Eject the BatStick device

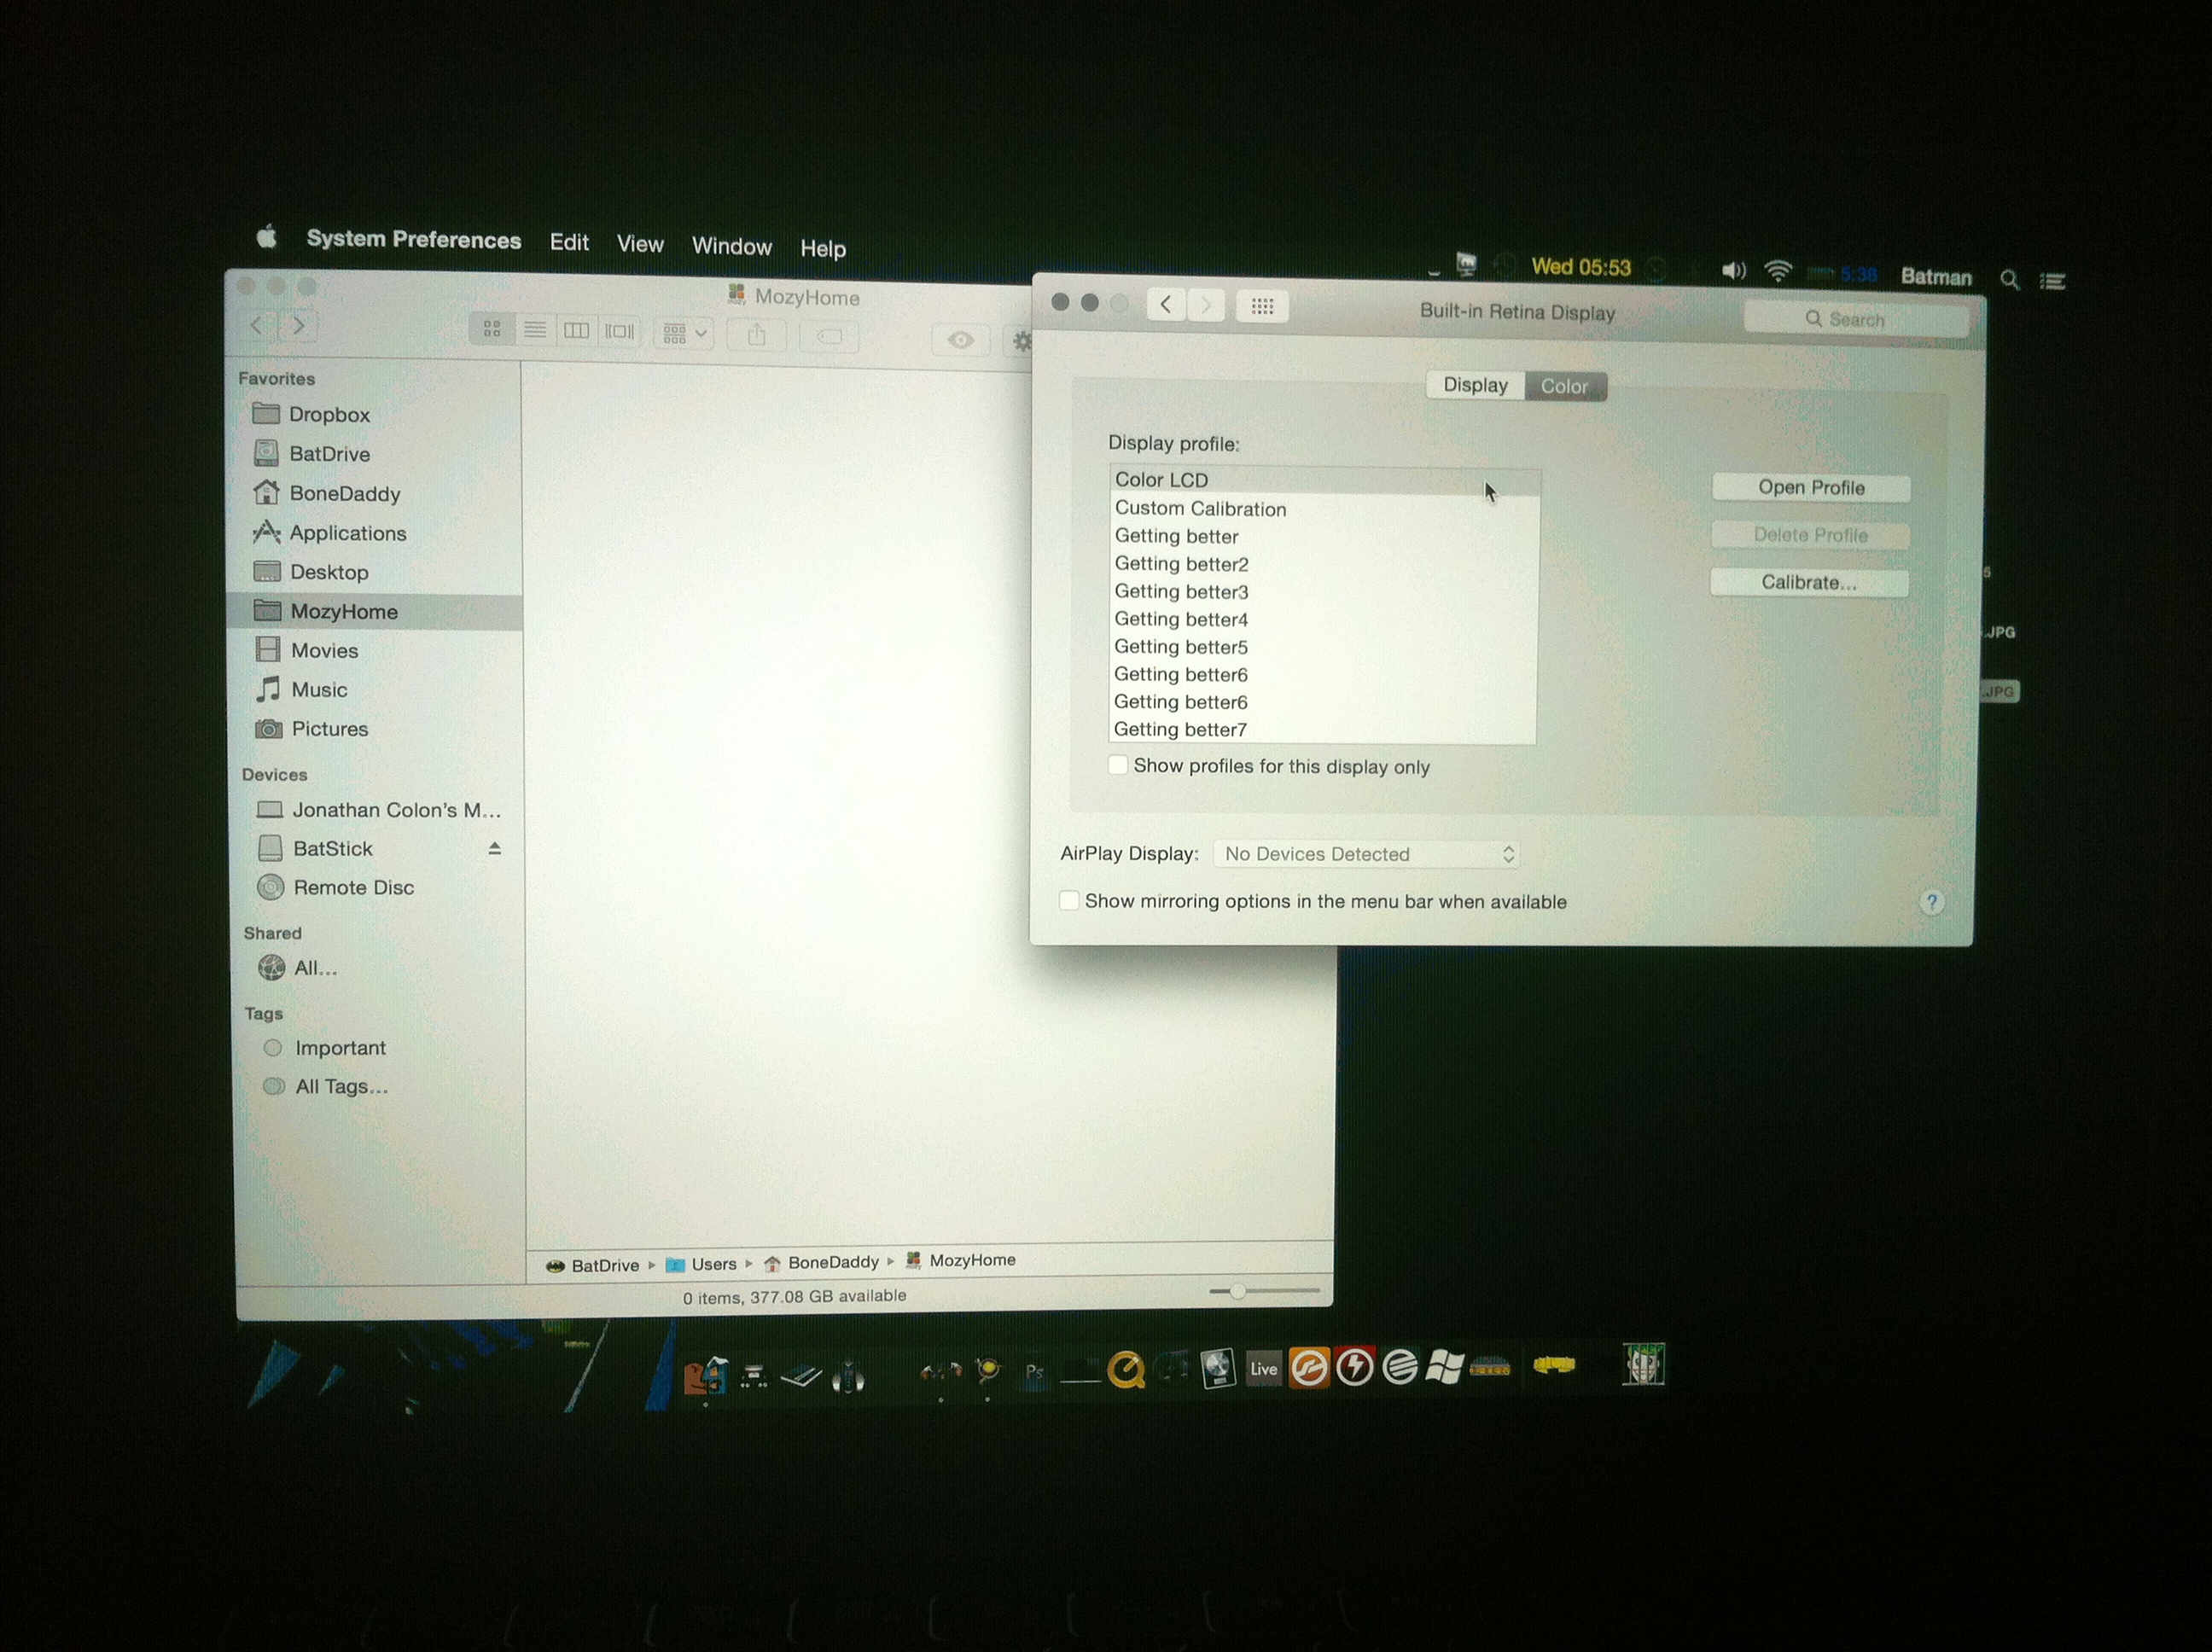(494, 849)
